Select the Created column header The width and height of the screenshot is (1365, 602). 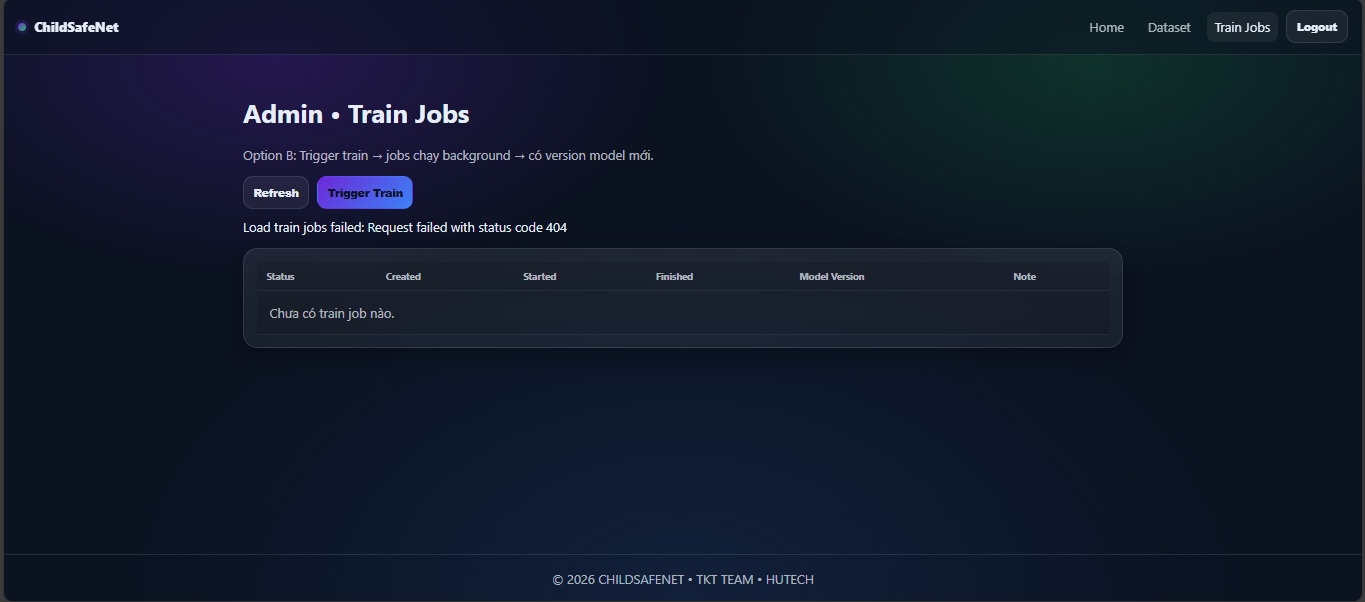[x=403, y=276]
